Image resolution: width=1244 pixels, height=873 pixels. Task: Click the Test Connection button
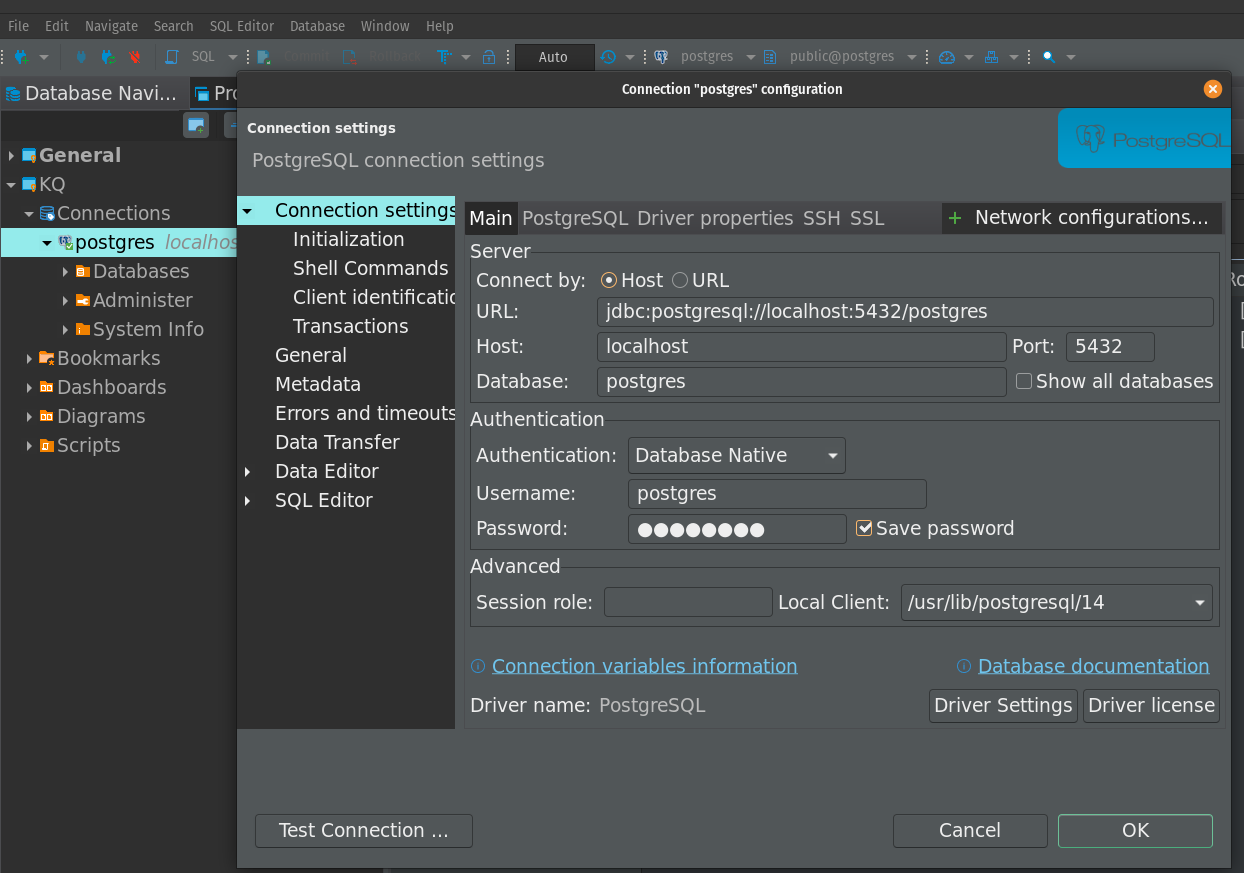point(364,830)
